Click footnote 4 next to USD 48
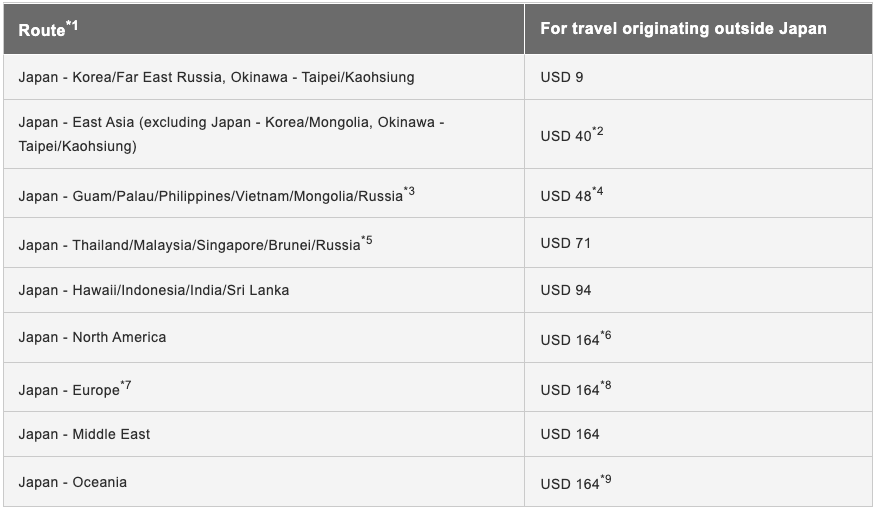This screenshot has width=876, height=511. 598,190
